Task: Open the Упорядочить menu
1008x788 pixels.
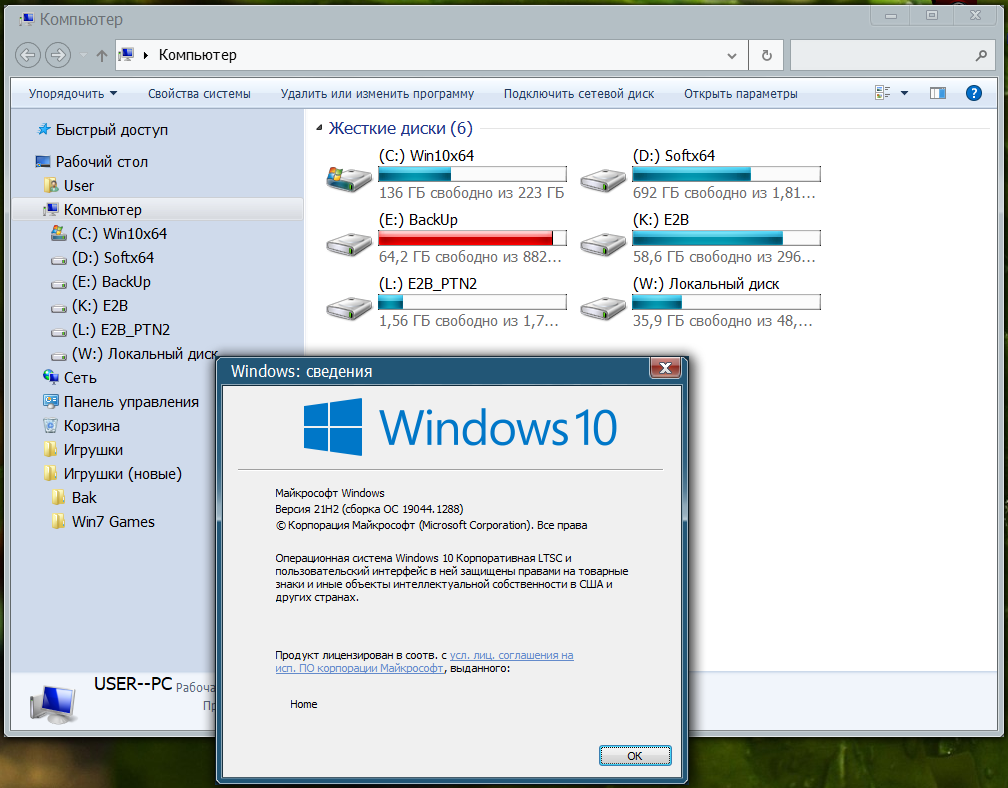Action: pos(73,94)
